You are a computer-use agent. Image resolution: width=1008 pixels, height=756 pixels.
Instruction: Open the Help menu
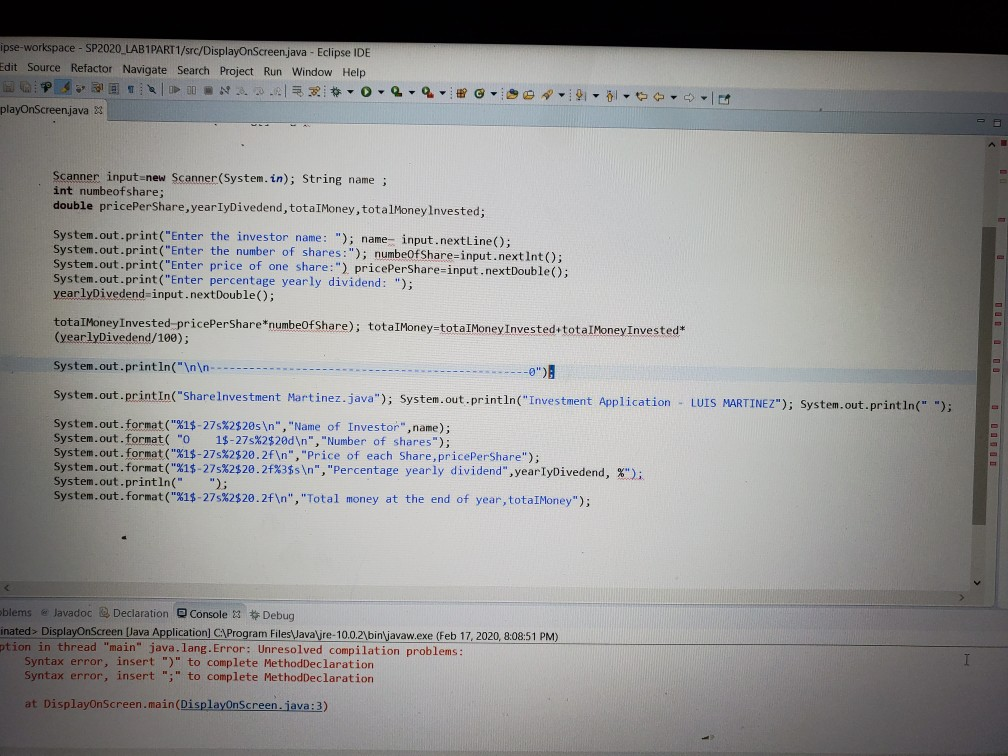(x=354, y=73)
